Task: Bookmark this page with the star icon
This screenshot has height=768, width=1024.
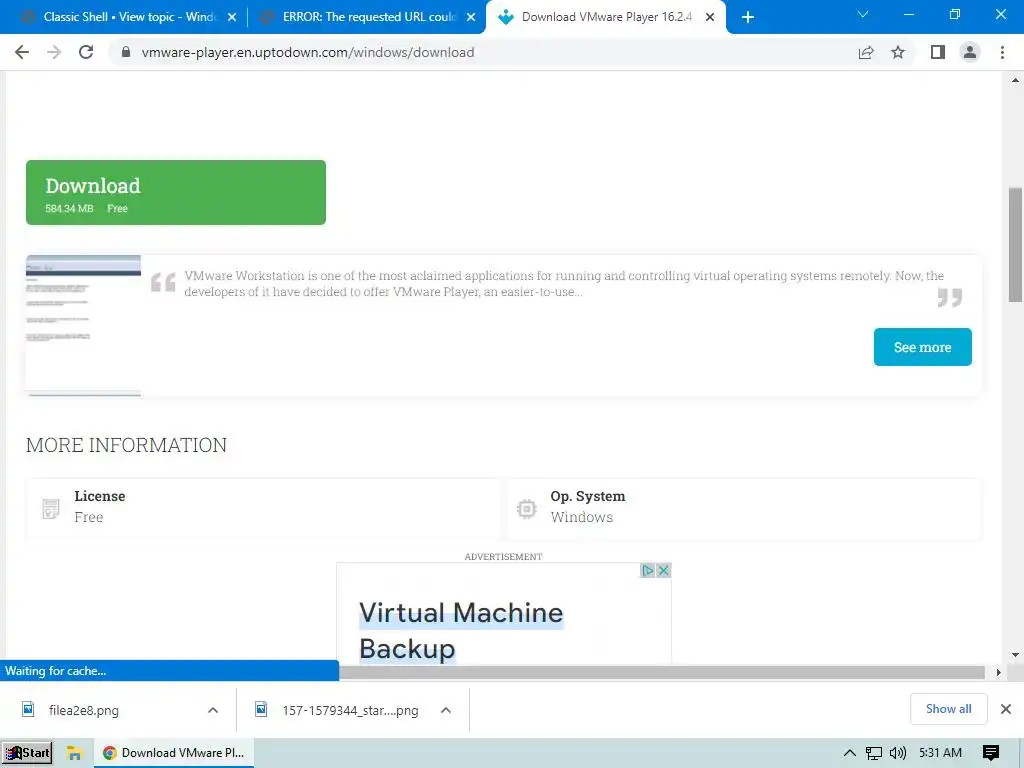Action: click(x=898, y=52)
